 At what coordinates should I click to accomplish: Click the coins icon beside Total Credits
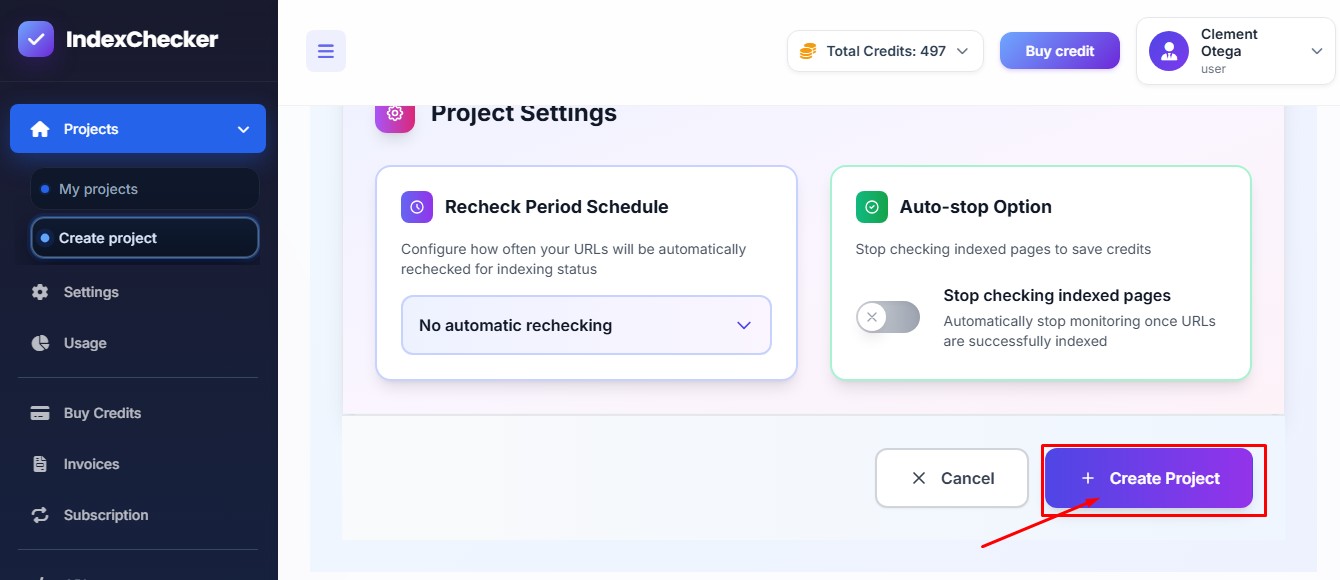[808, 51]
